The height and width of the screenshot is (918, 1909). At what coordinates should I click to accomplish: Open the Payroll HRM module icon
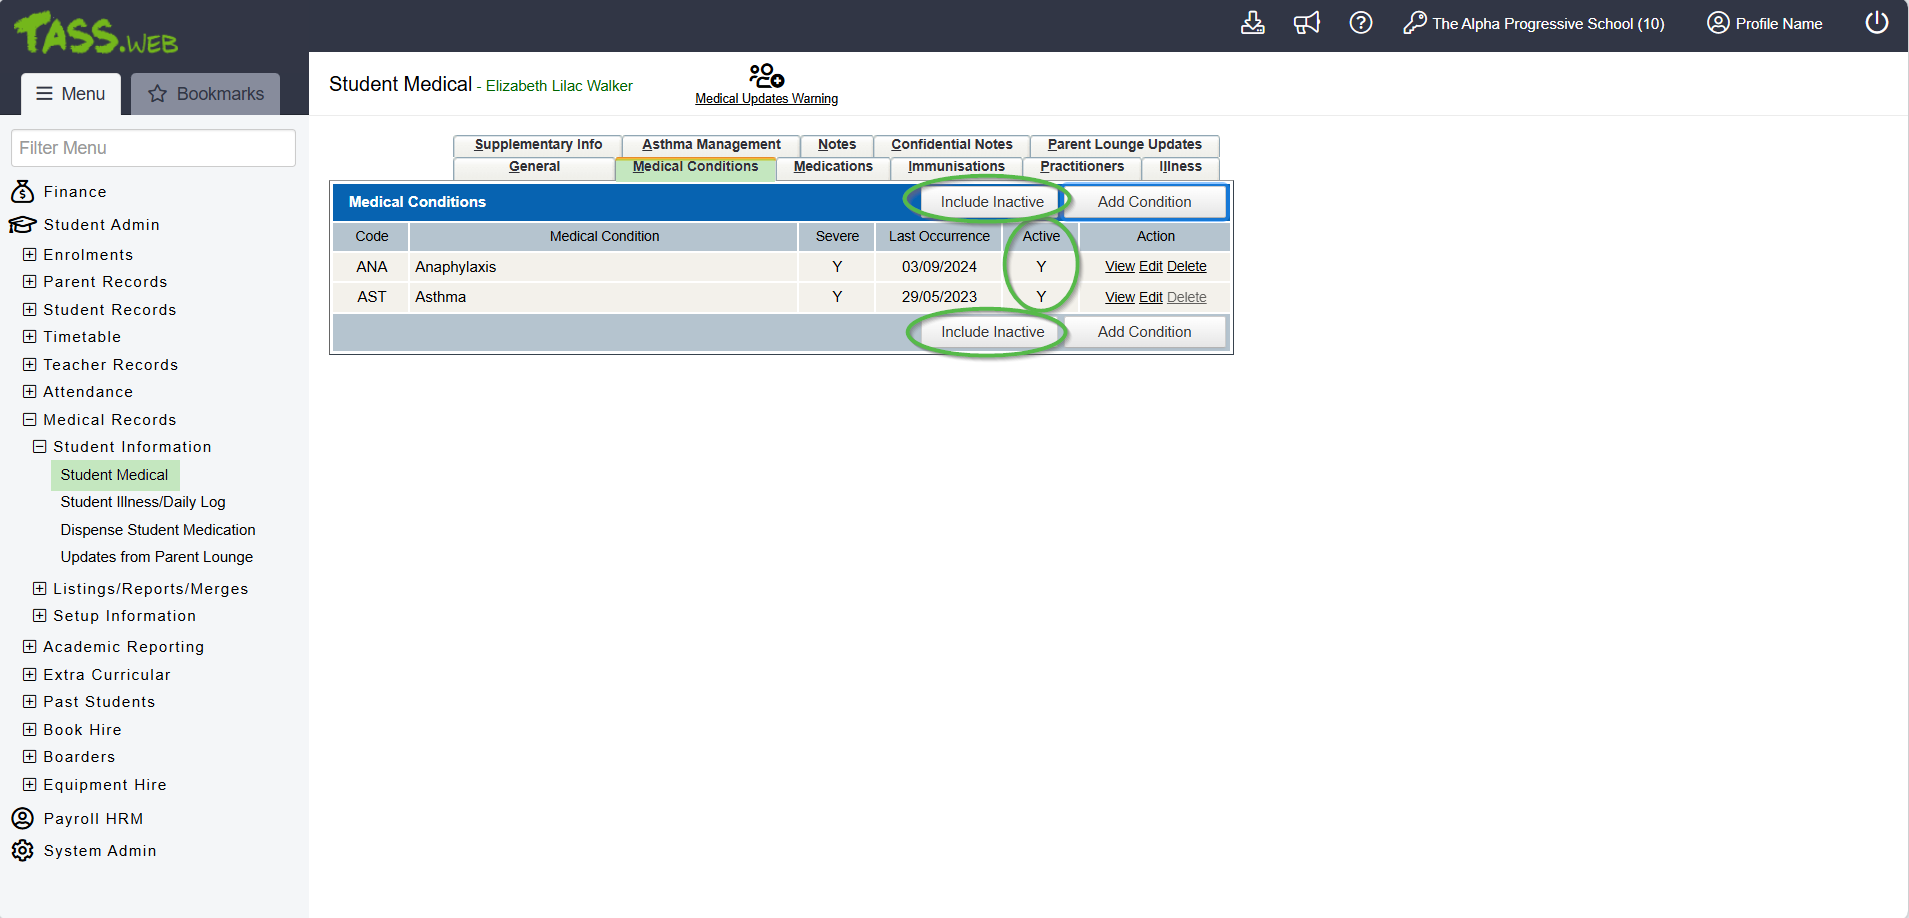coord(23,819)
